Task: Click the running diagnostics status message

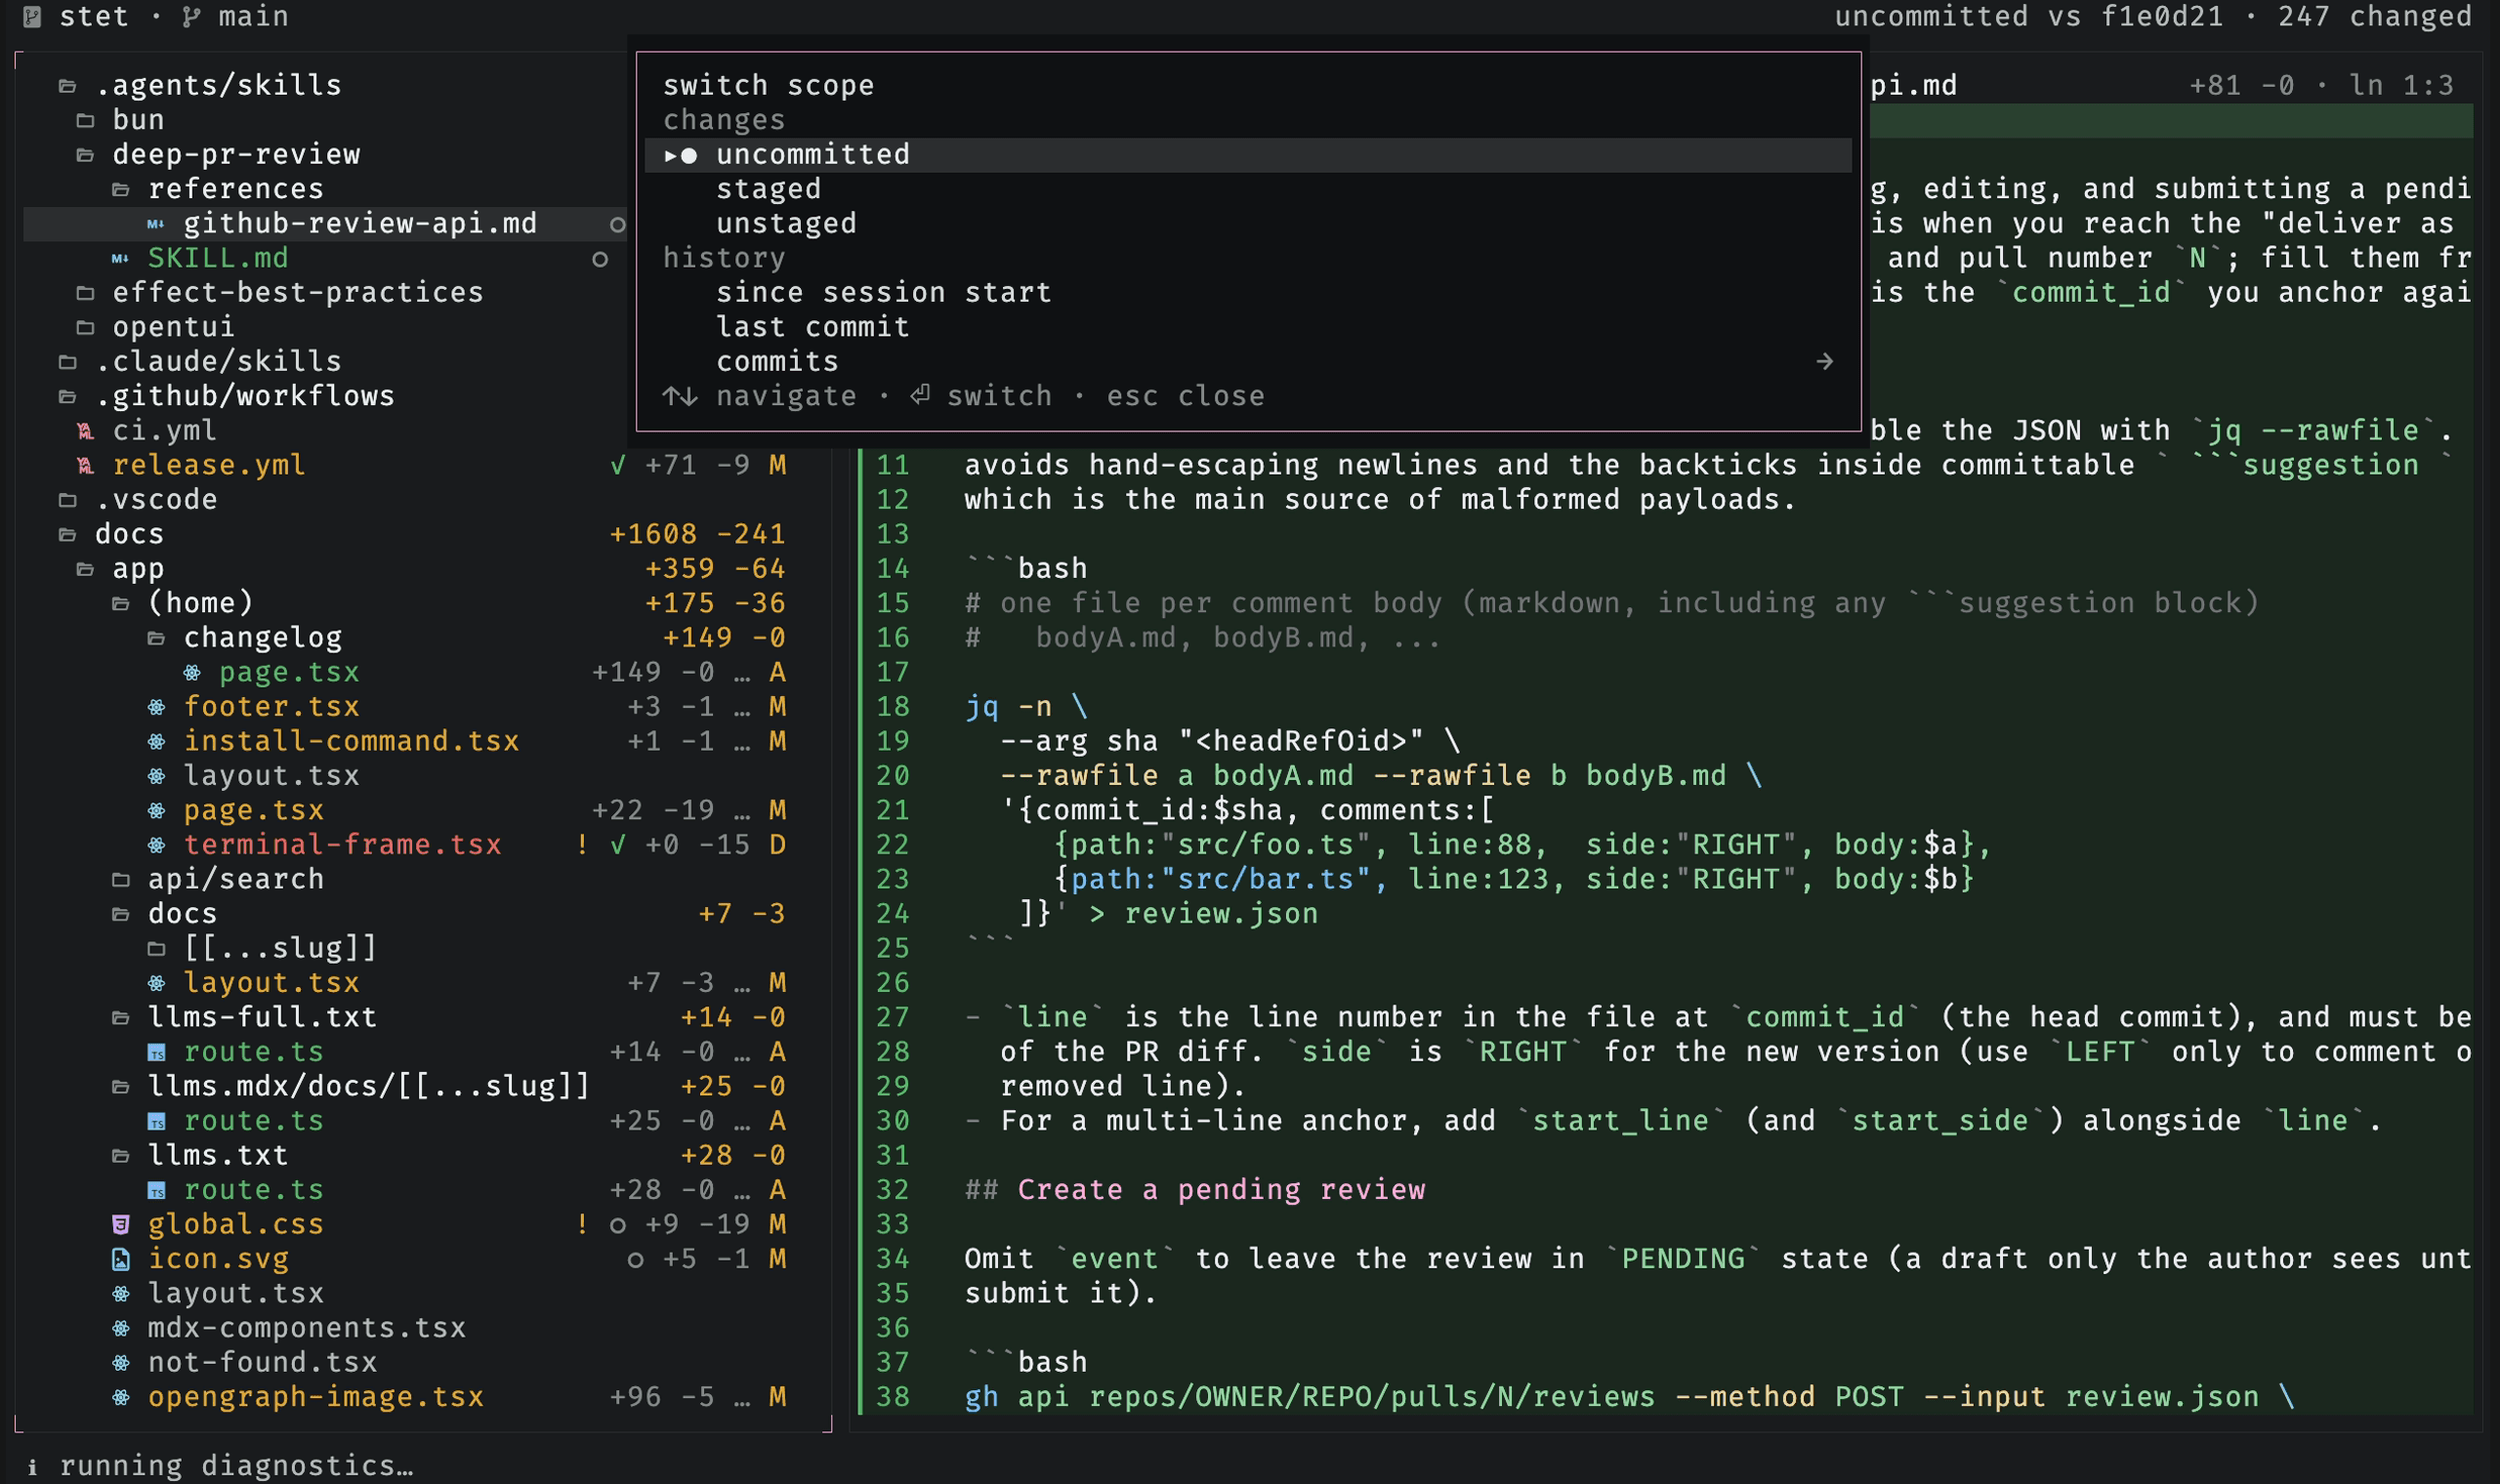Action: click(236, 1467)
